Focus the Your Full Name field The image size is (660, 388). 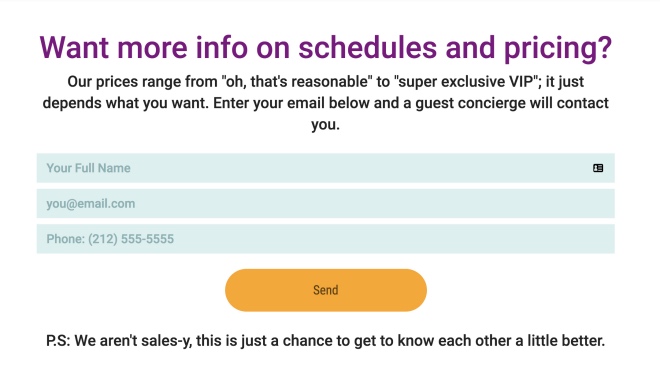(325, 168)
